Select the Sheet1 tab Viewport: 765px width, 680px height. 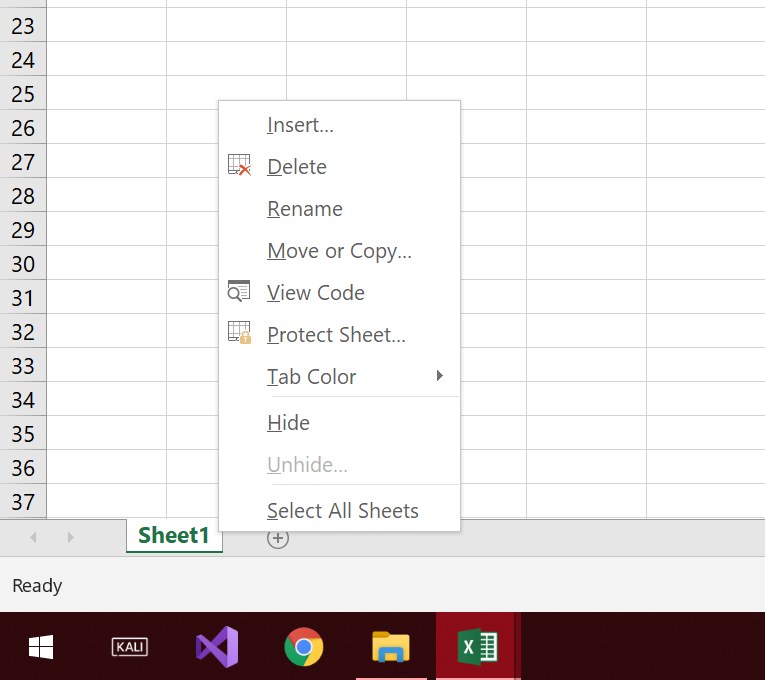[174, 536]
